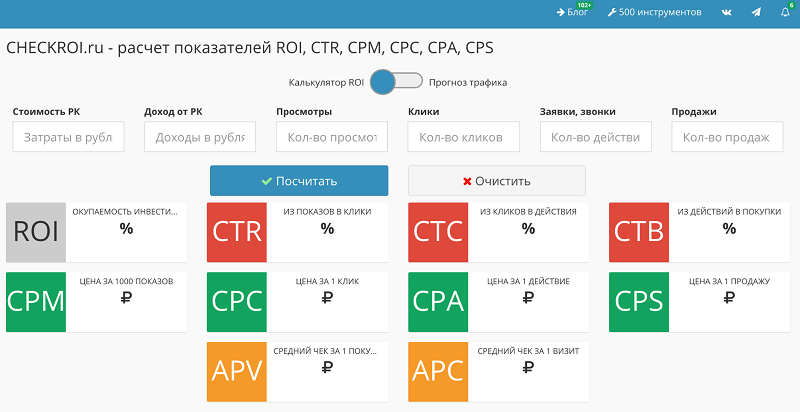Focus the Доход от РК input field
Viewport: 800px width, 412px height.
(x=200, y=137)
